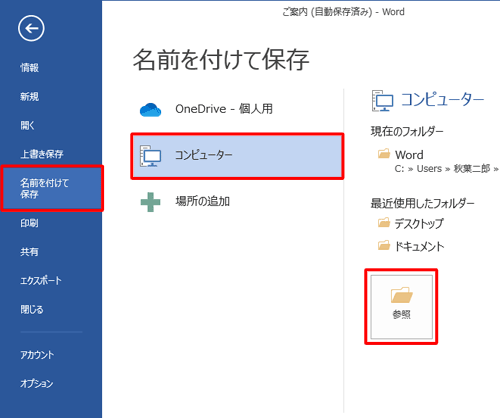Click the computer icon in the location list
Image resolution: width=500 pixels, height=418 pixels.
[x=150, y=156]
